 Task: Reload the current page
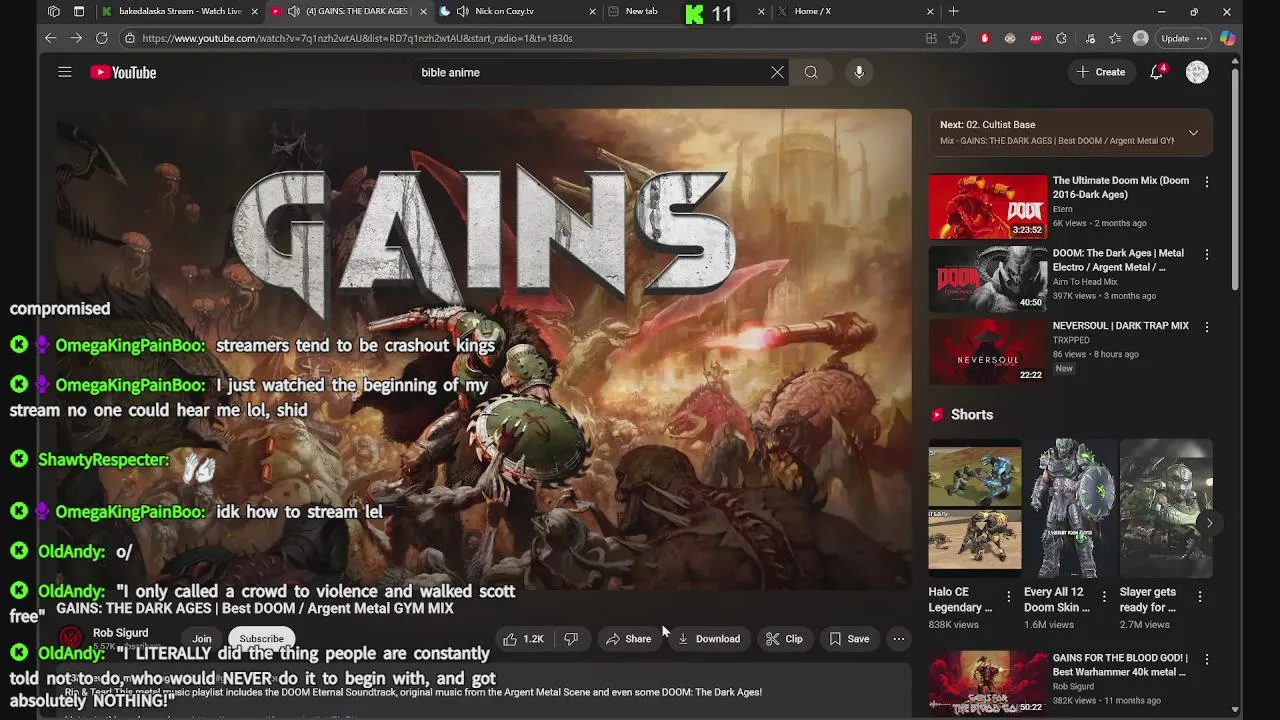coord(101,38)
